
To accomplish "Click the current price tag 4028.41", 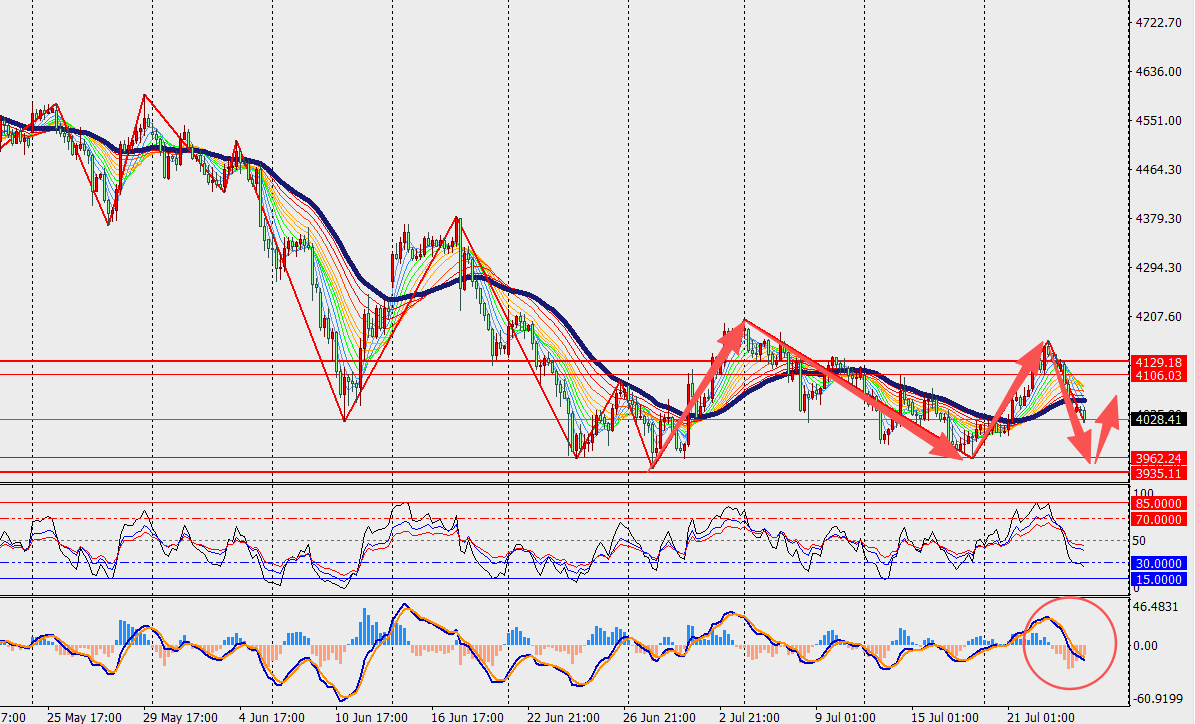I will (1158, 419).
